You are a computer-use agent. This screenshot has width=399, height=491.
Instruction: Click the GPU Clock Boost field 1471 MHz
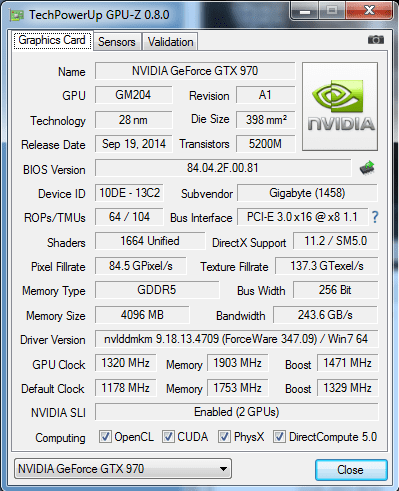348,363
